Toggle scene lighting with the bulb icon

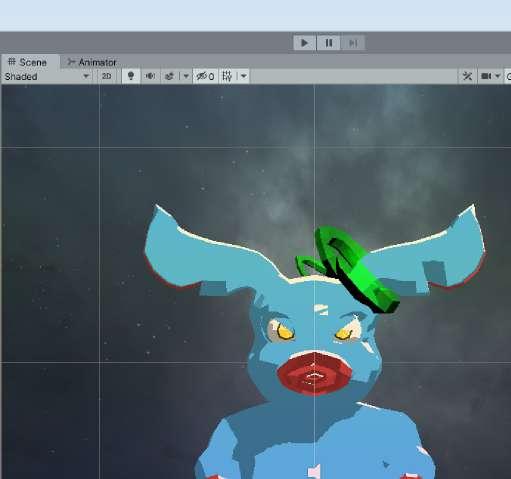pyautogui.click(x=131, y=76)
